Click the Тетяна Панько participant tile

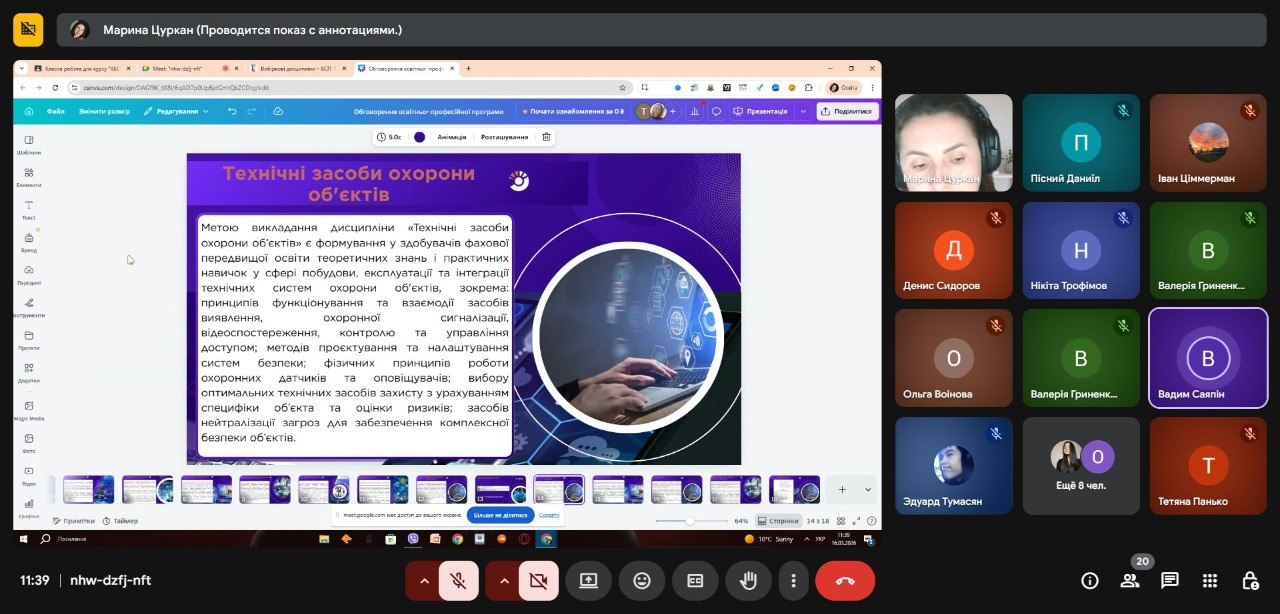tap(1208, 465)
